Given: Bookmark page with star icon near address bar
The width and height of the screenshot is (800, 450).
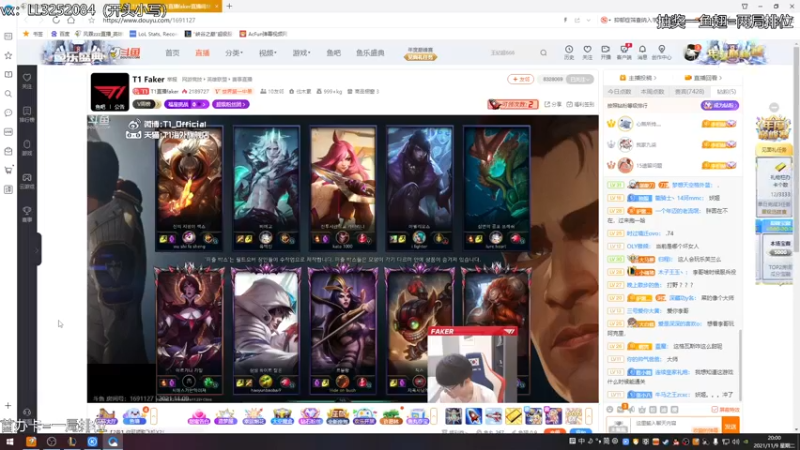Looking at the screenshot, I should pyautogui.click(x=91, y=20).
